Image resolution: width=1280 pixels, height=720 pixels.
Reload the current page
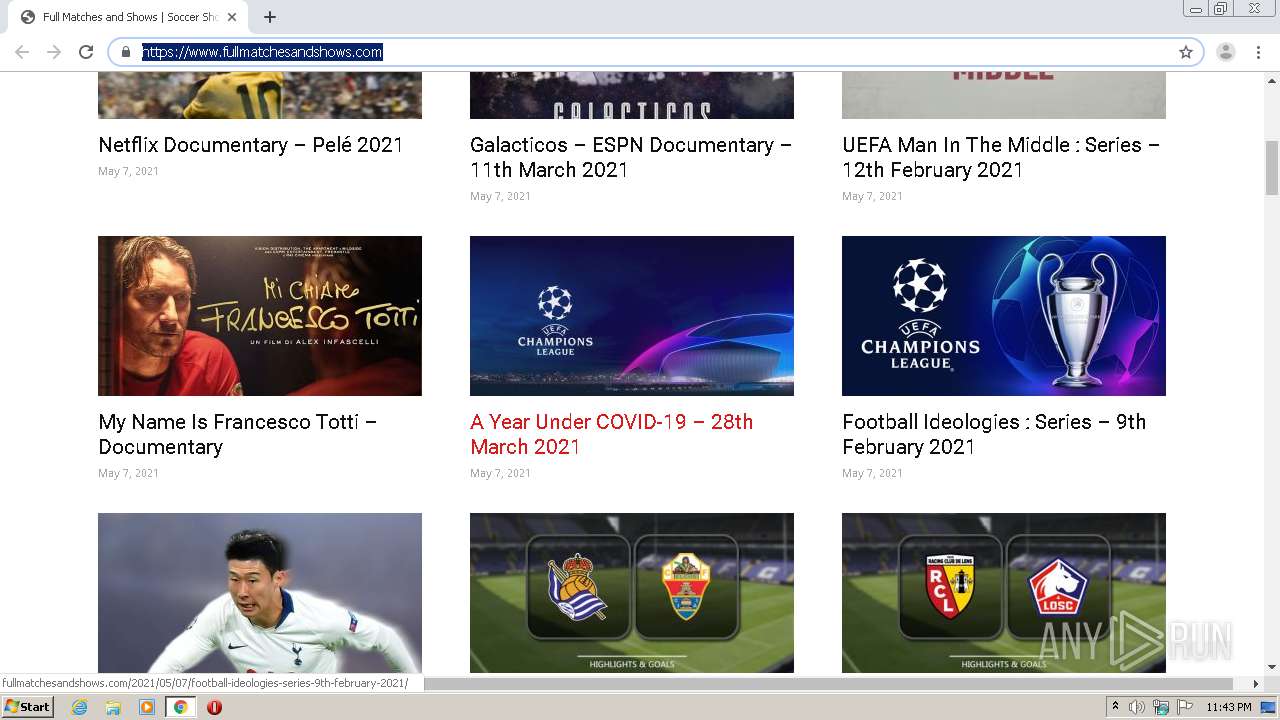point(86,52)
